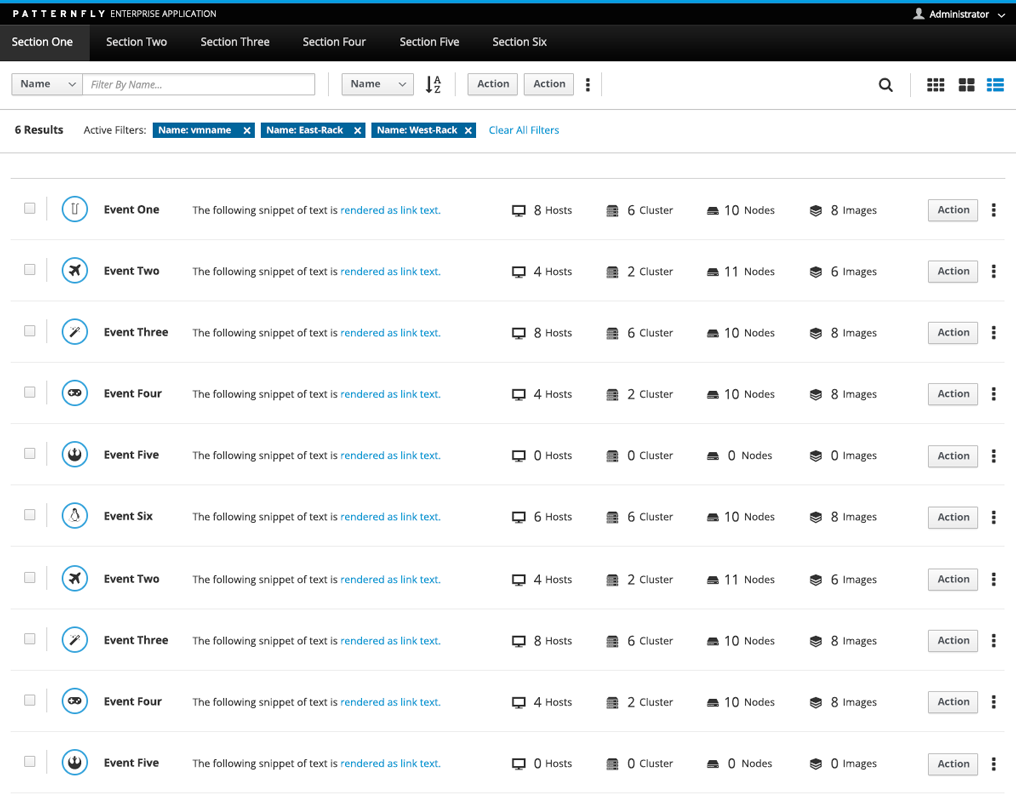The height and width of the screenshot is (800, 1016).
Task: Check the last Event Five row checkbox
Action: [x=30, y=761]
